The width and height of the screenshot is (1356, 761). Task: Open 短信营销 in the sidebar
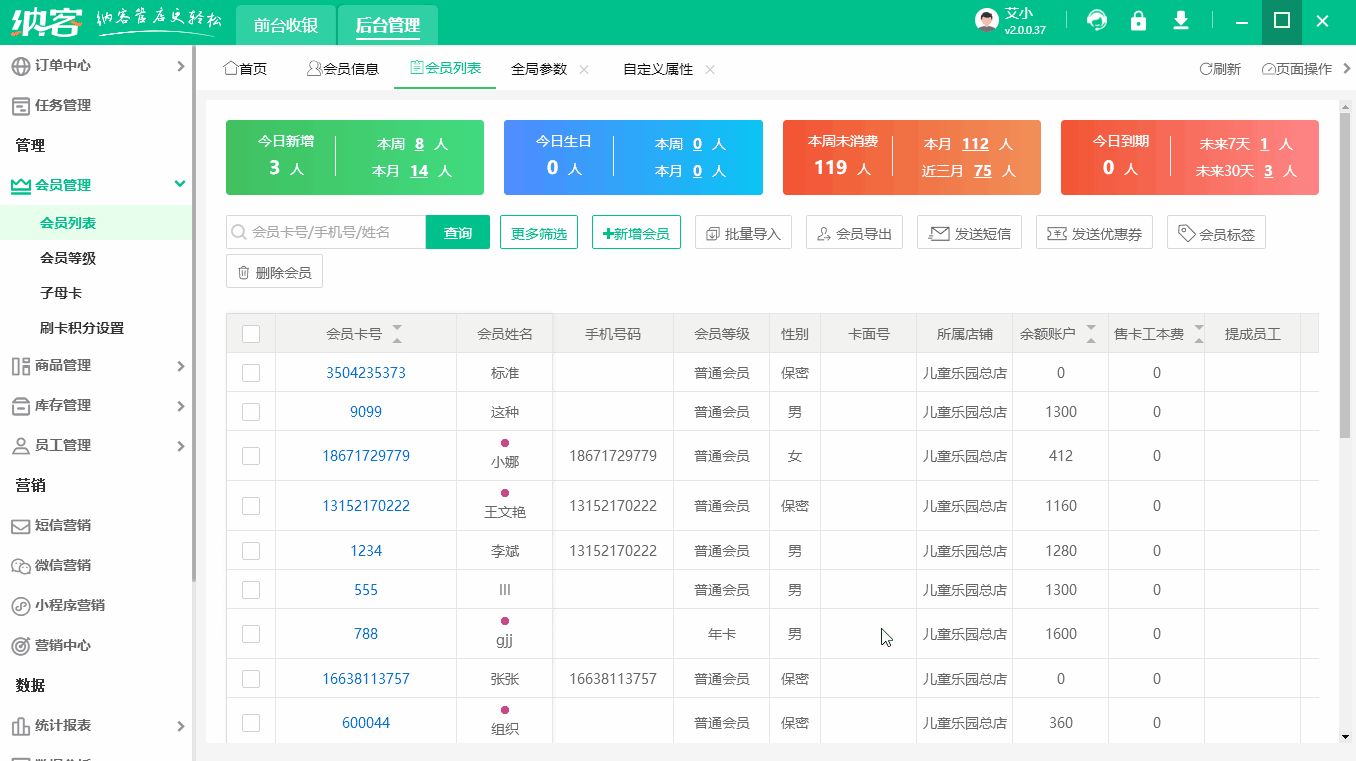63,526
